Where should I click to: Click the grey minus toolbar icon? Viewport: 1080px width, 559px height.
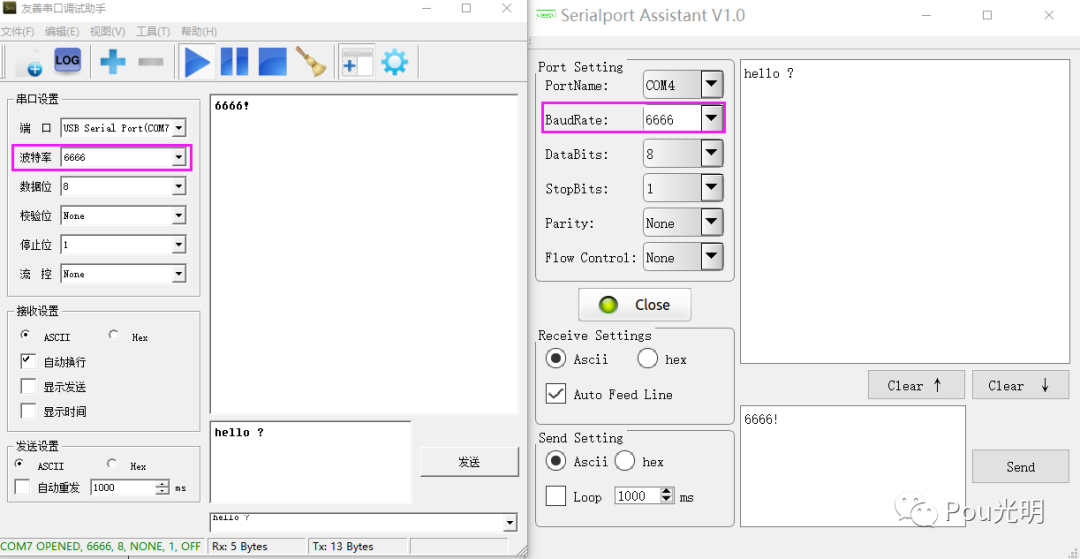click(x=150, y=62)
